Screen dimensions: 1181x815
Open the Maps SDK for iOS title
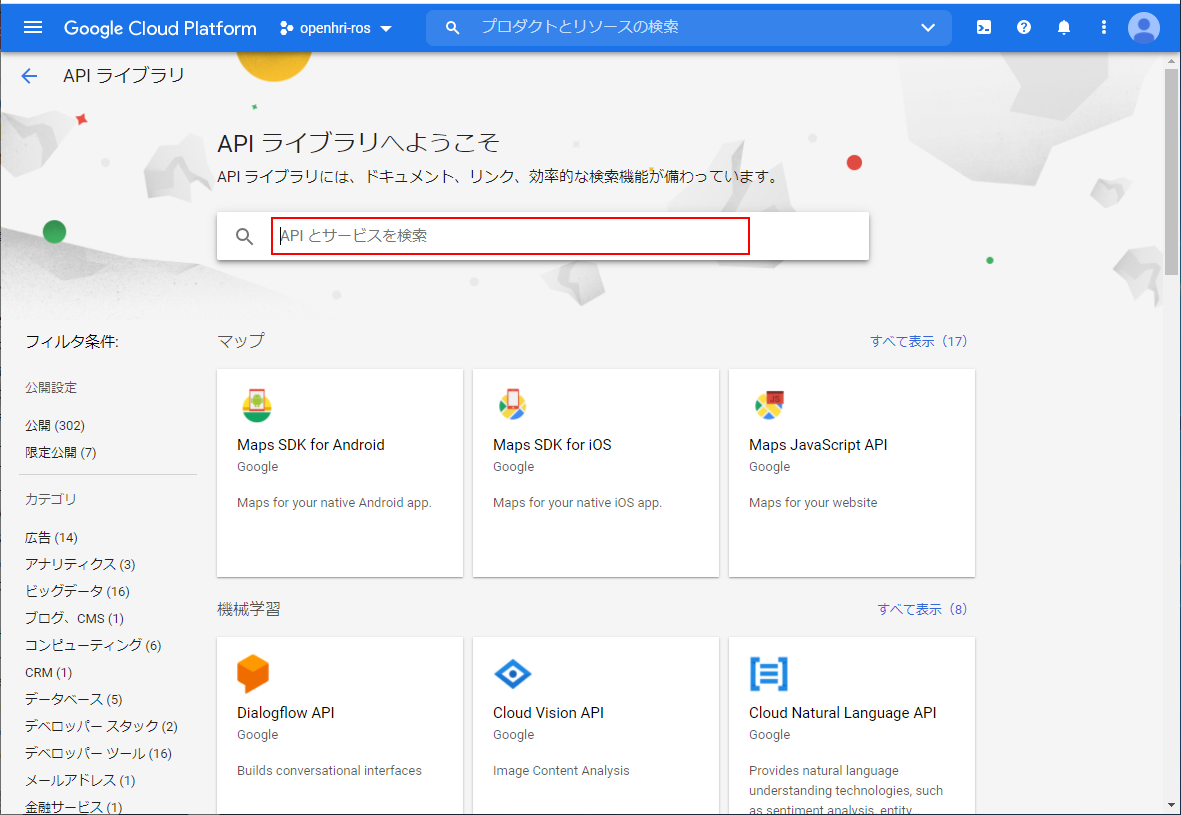pos(552,445)
